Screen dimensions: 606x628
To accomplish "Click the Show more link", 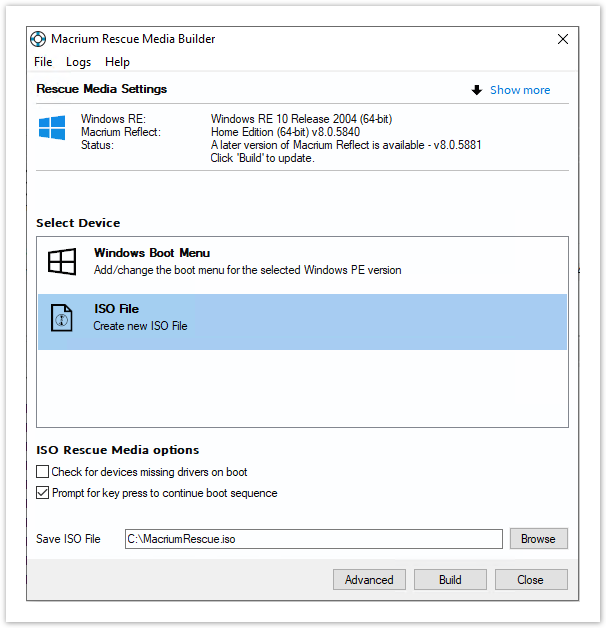I will click(x=520, y=90).
